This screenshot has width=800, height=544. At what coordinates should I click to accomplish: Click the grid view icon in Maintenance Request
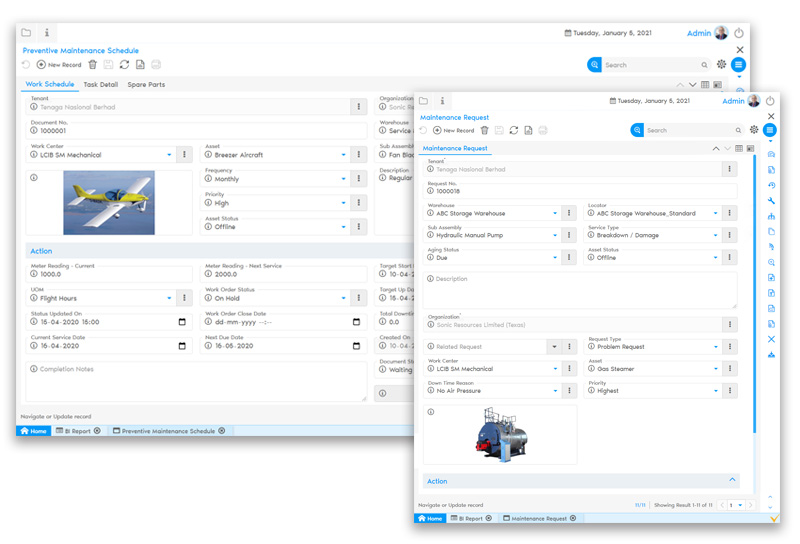click(x=738, y=149)
